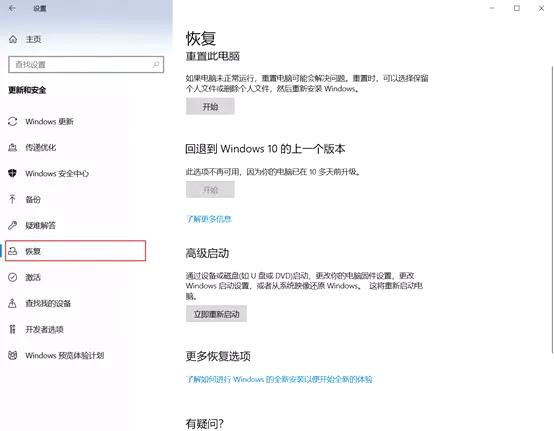Click the 开发者选项 icon
The height and width of the screenshot is (431, 554).
pos(13,329)
